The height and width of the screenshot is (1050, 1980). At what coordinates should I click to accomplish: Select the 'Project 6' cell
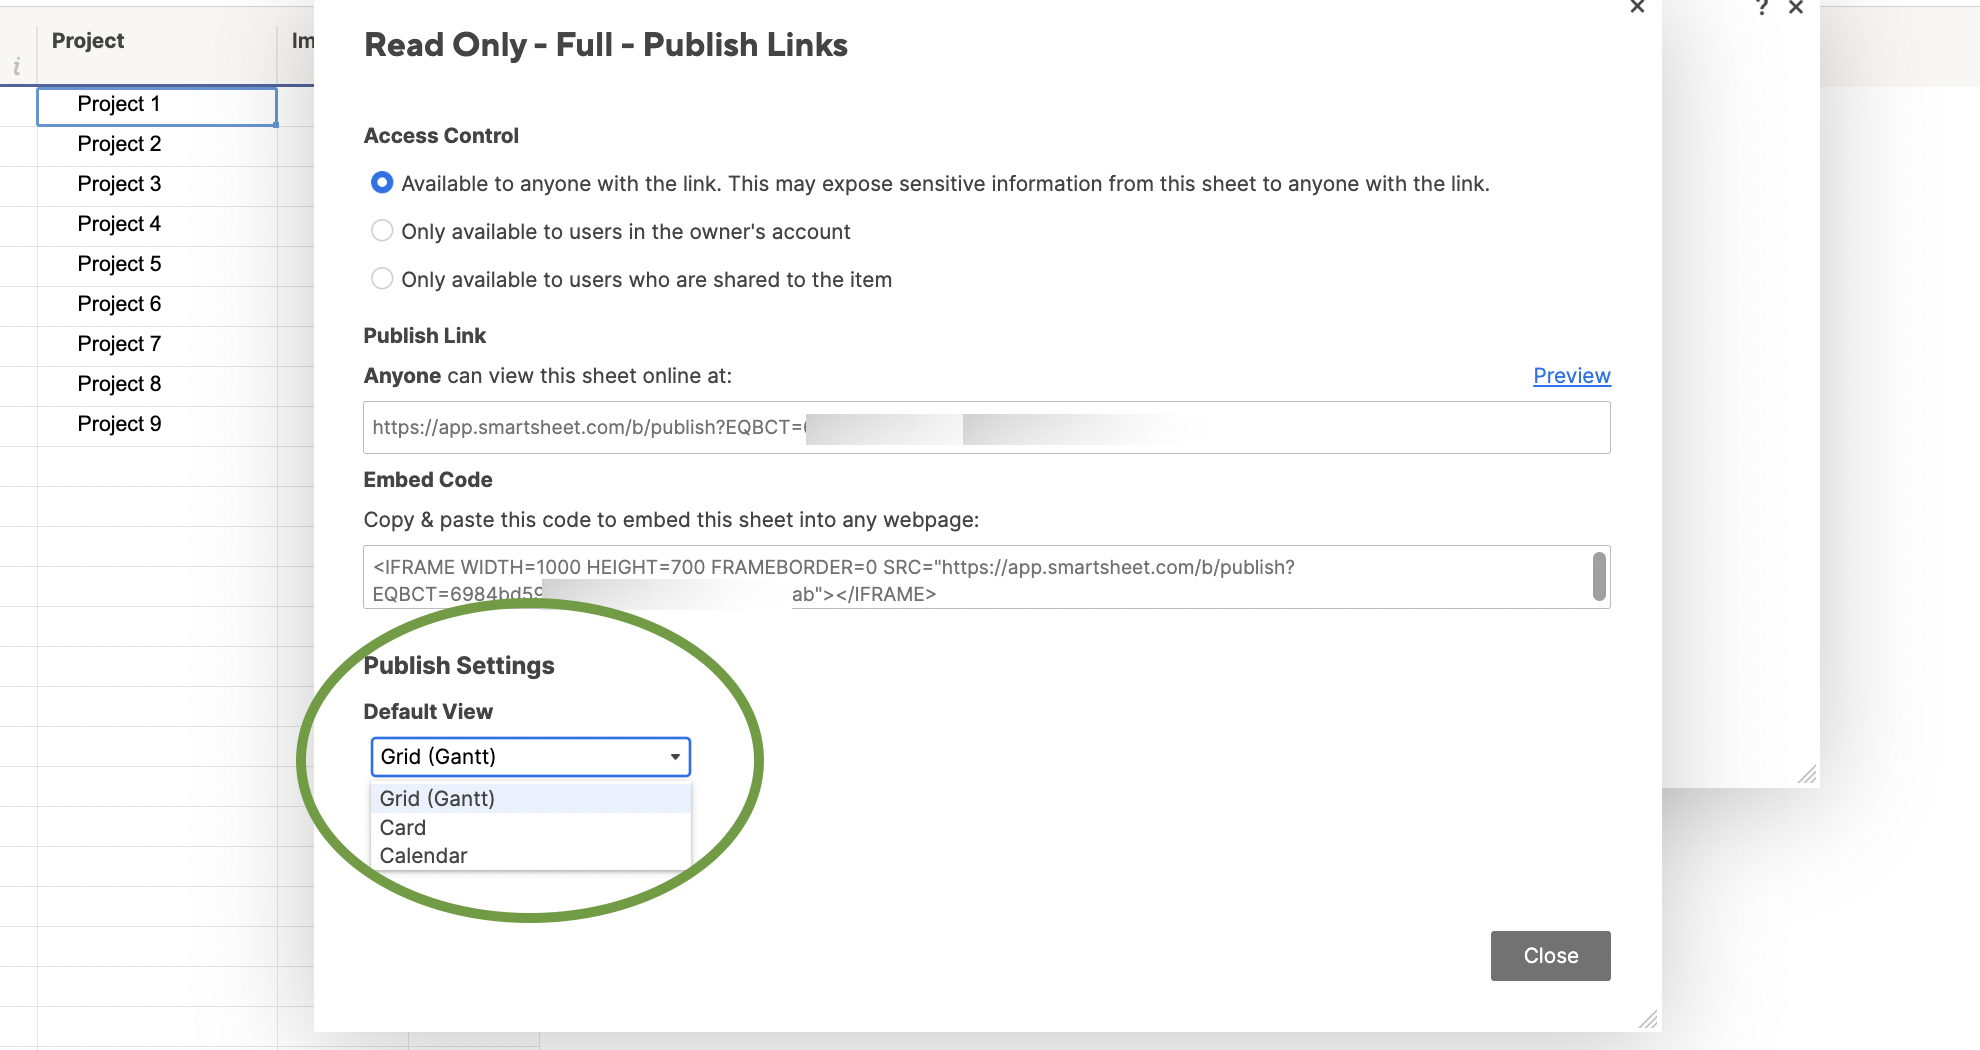coord(157,306)
